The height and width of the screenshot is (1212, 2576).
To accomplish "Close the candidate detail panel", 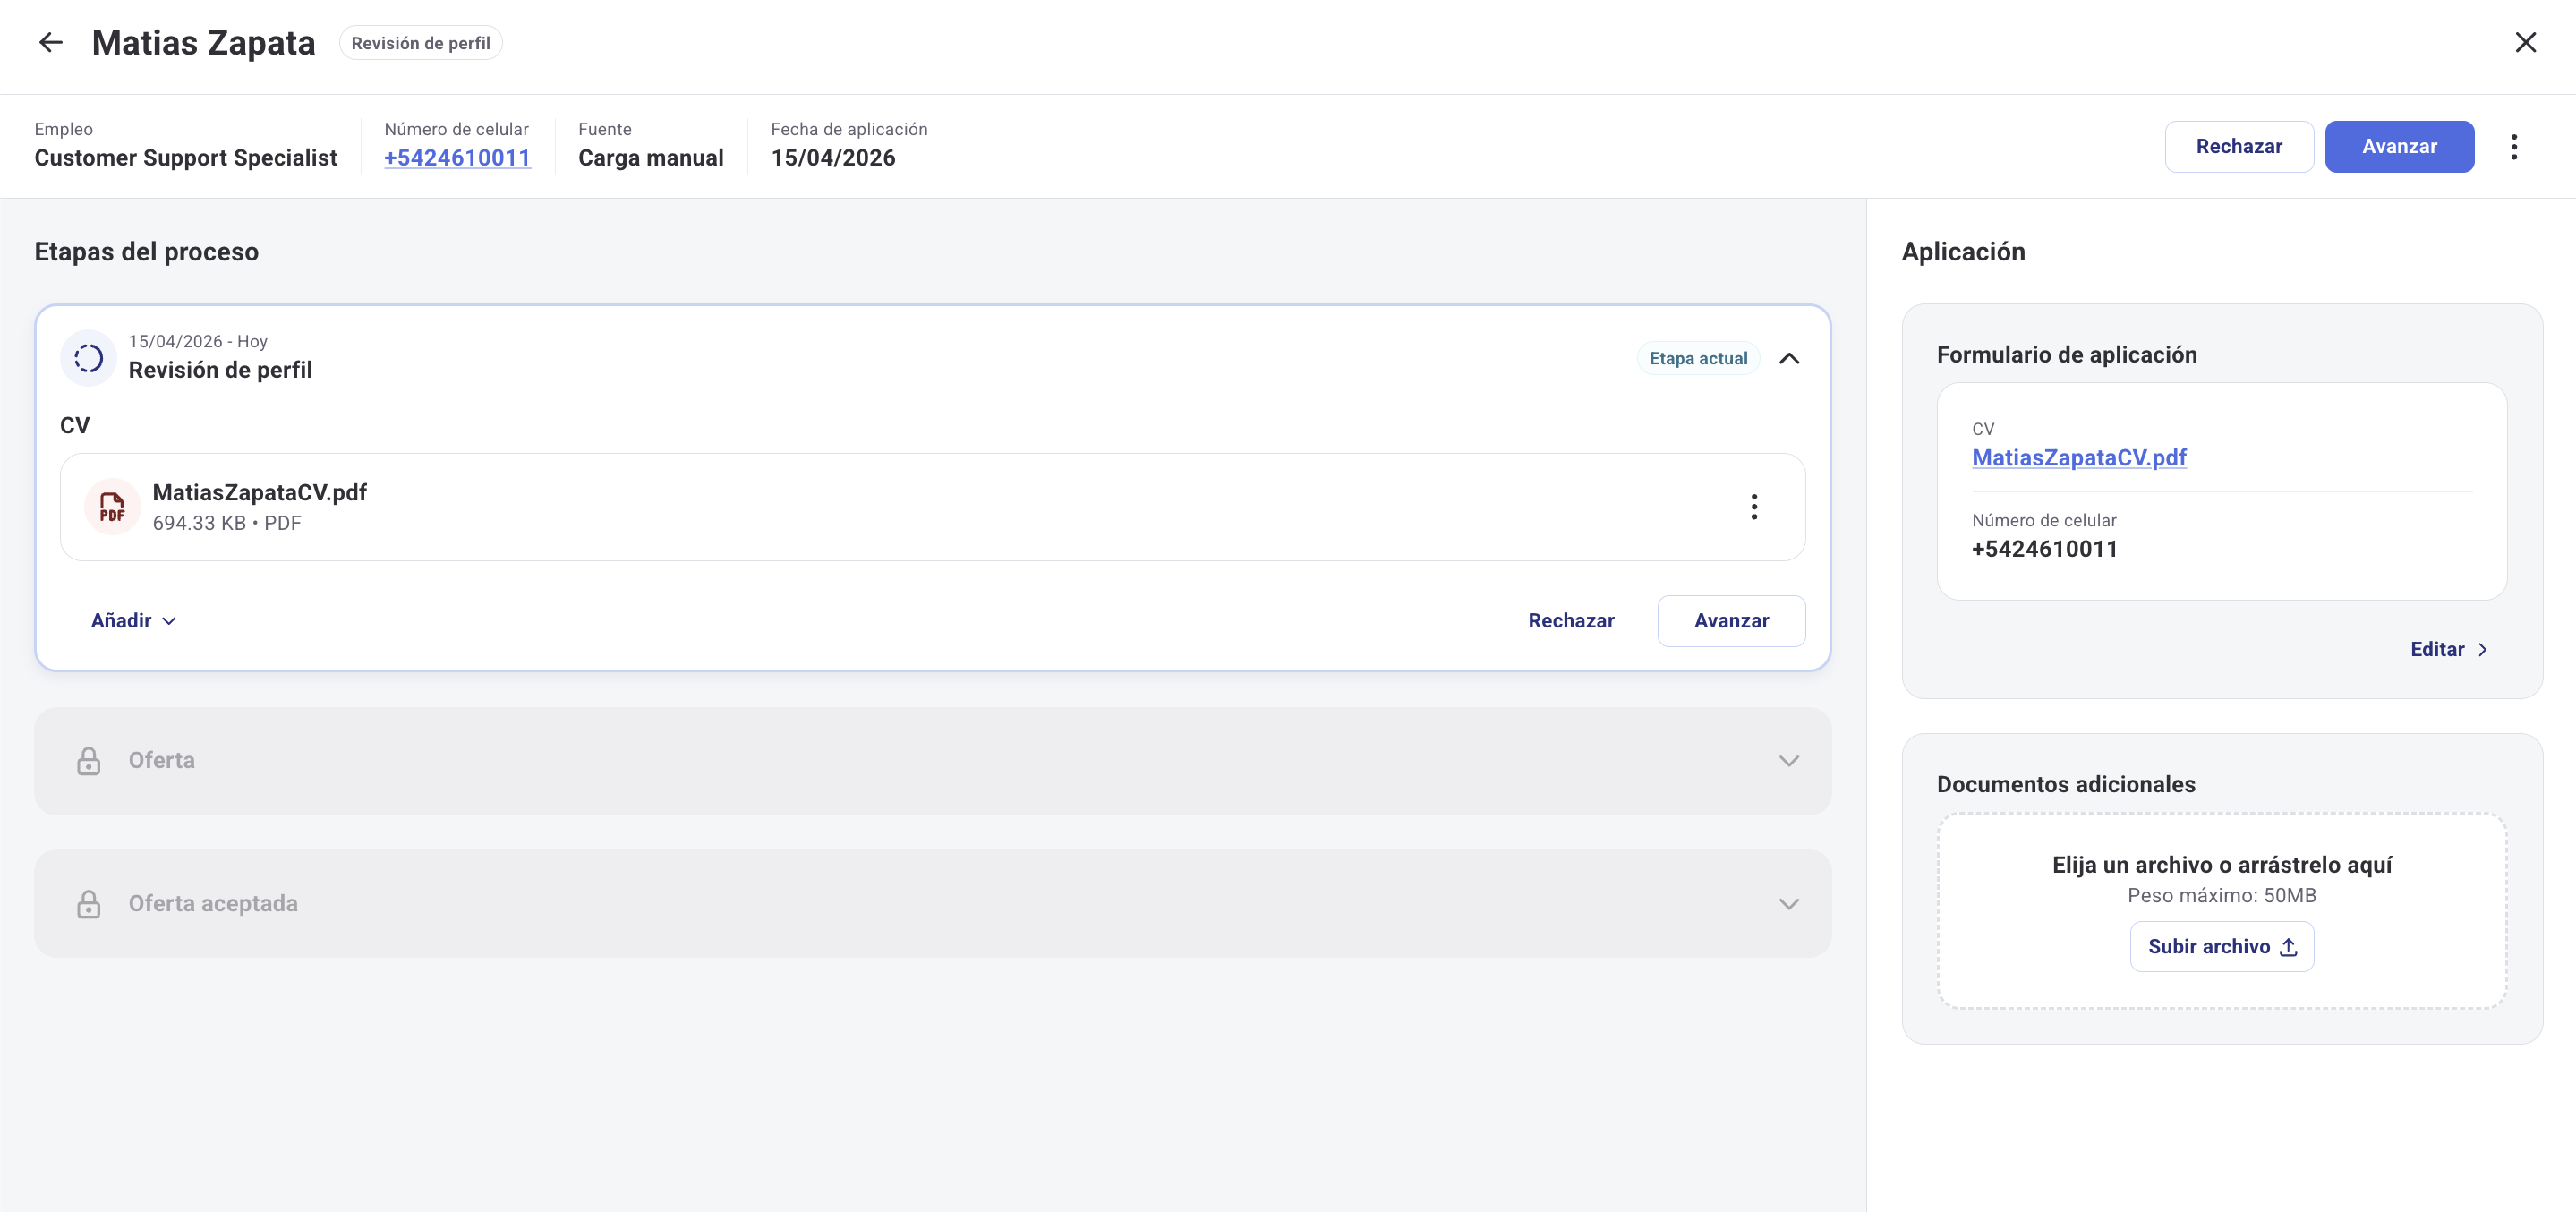I will click(2527, 42).
